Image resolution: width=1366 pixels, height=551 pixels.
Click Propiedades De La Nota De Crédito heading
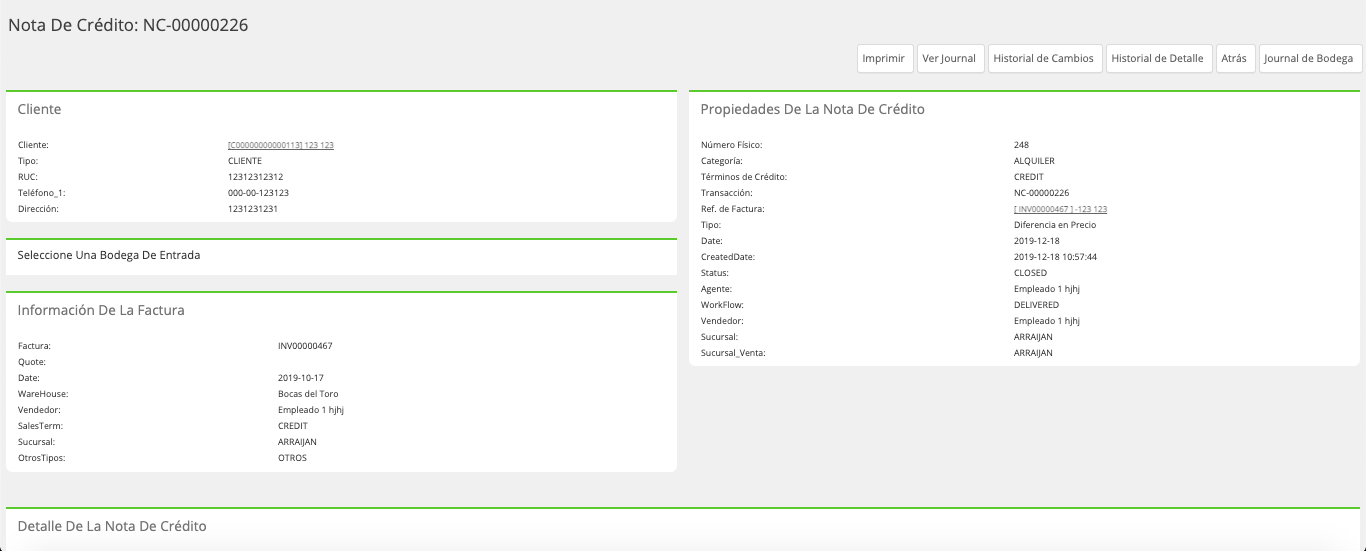point(812,109)
